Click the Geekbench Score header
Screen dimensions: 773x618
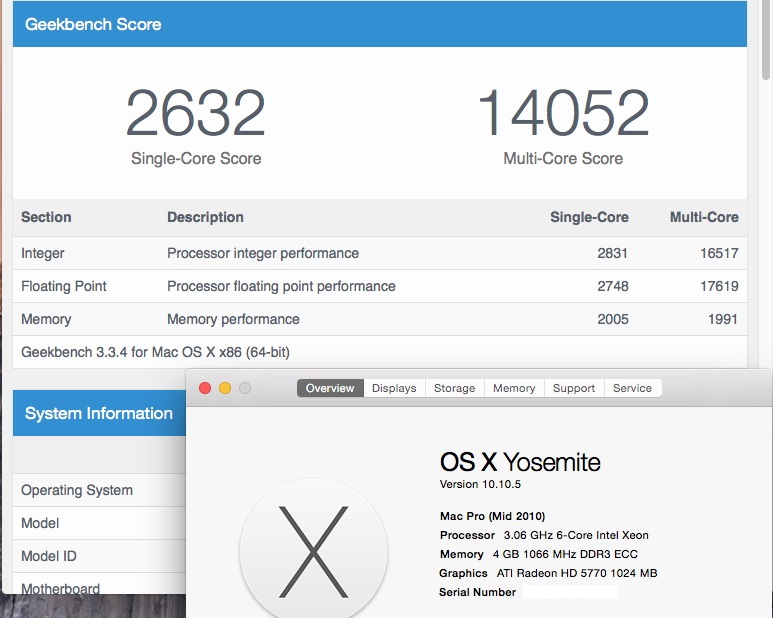[x=380, y=24]
